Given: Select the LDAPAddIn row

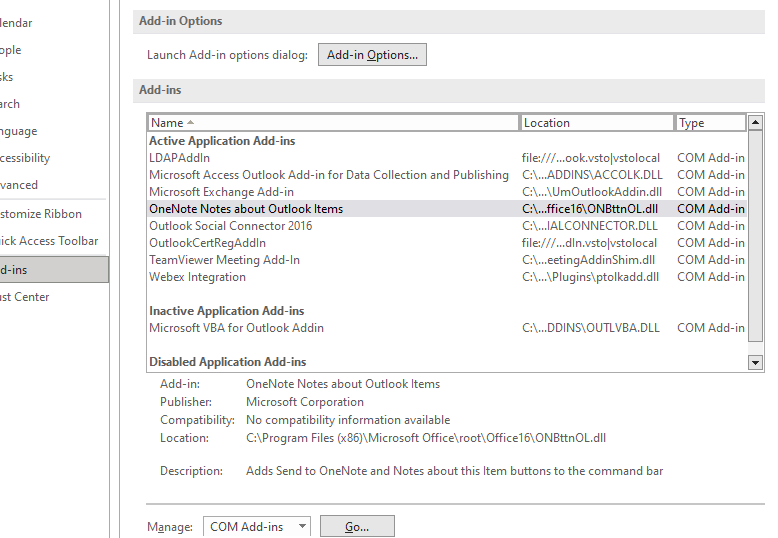Looking at the screenshot, I should (x=447, y=158).
